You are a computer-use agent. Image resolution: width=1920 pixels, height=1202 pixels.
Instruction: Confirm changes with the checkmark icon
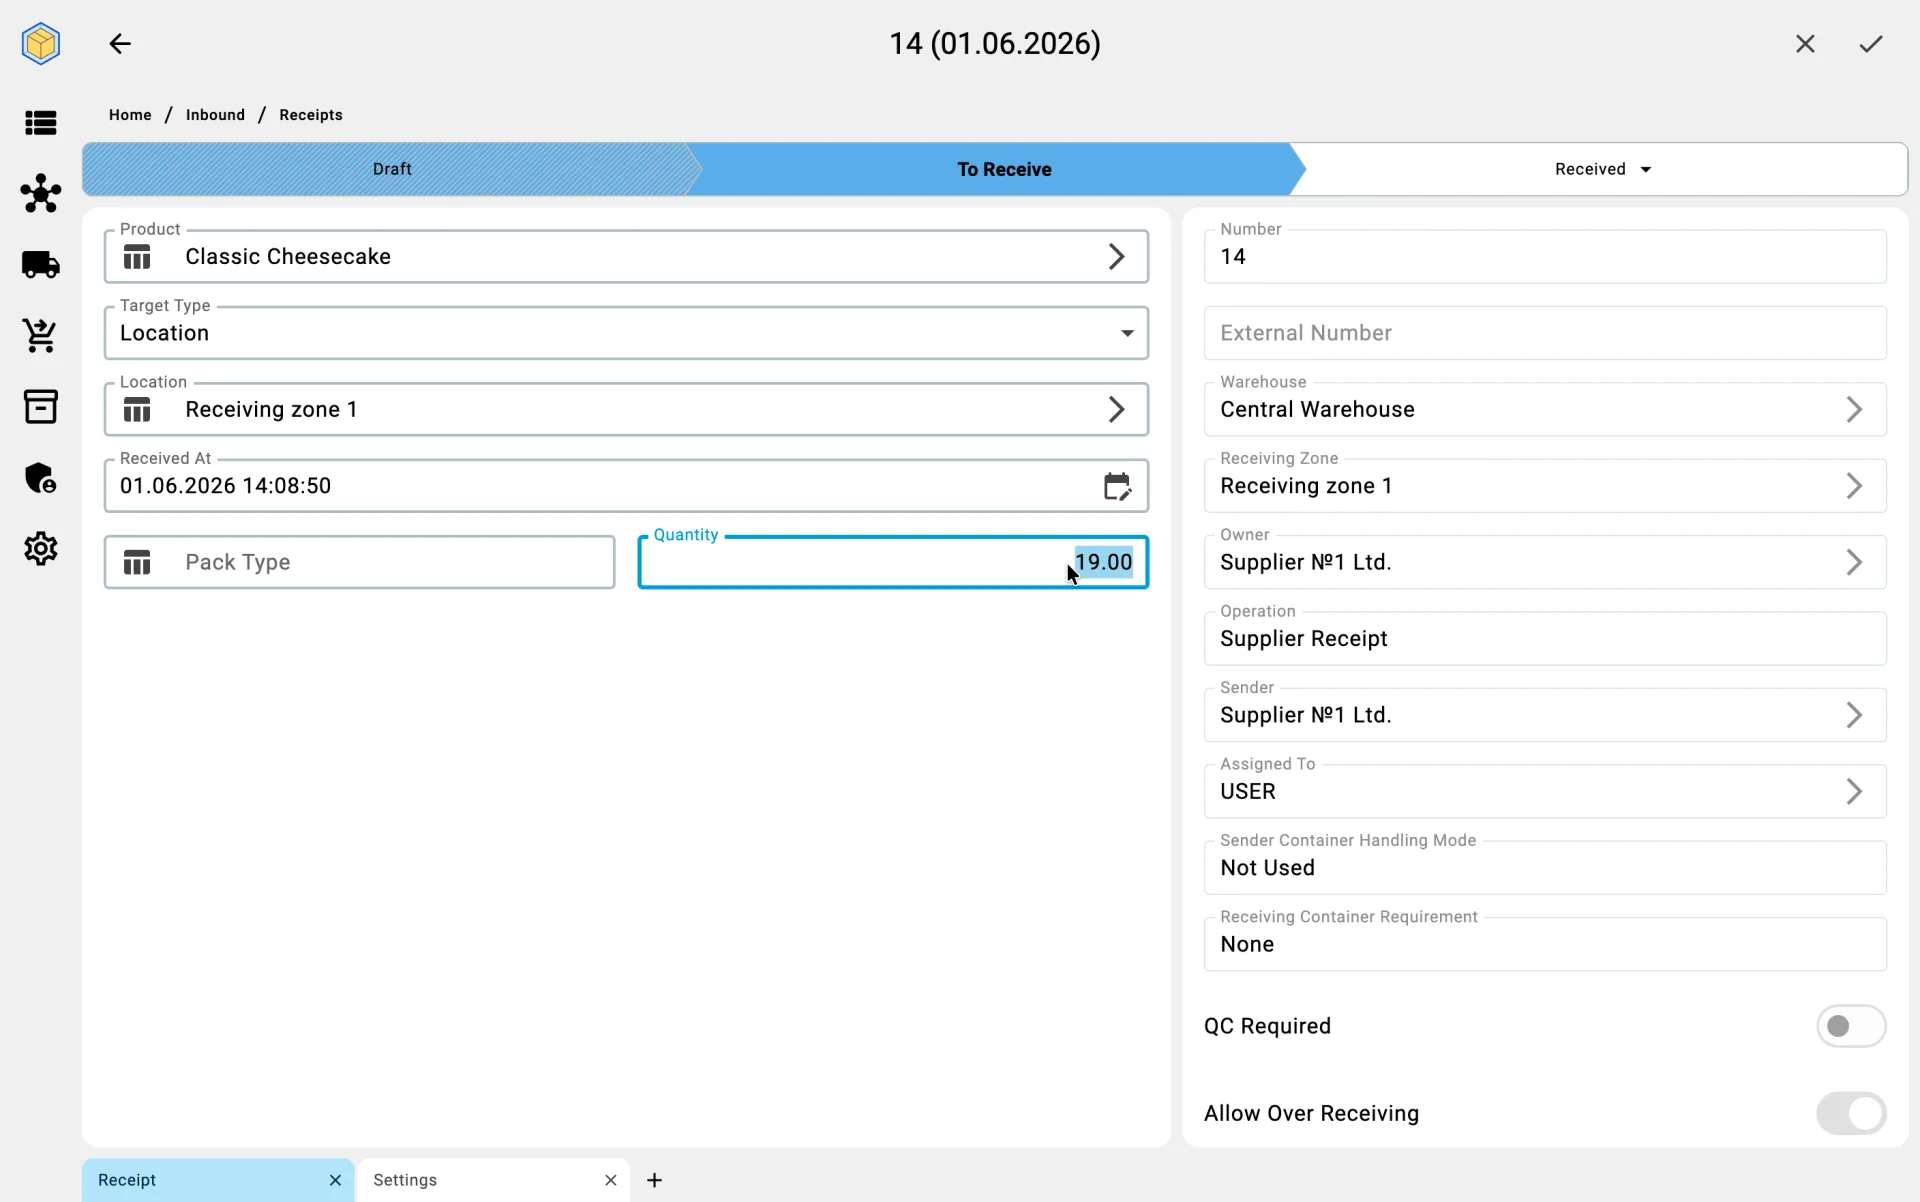(x=1871, y=44)
